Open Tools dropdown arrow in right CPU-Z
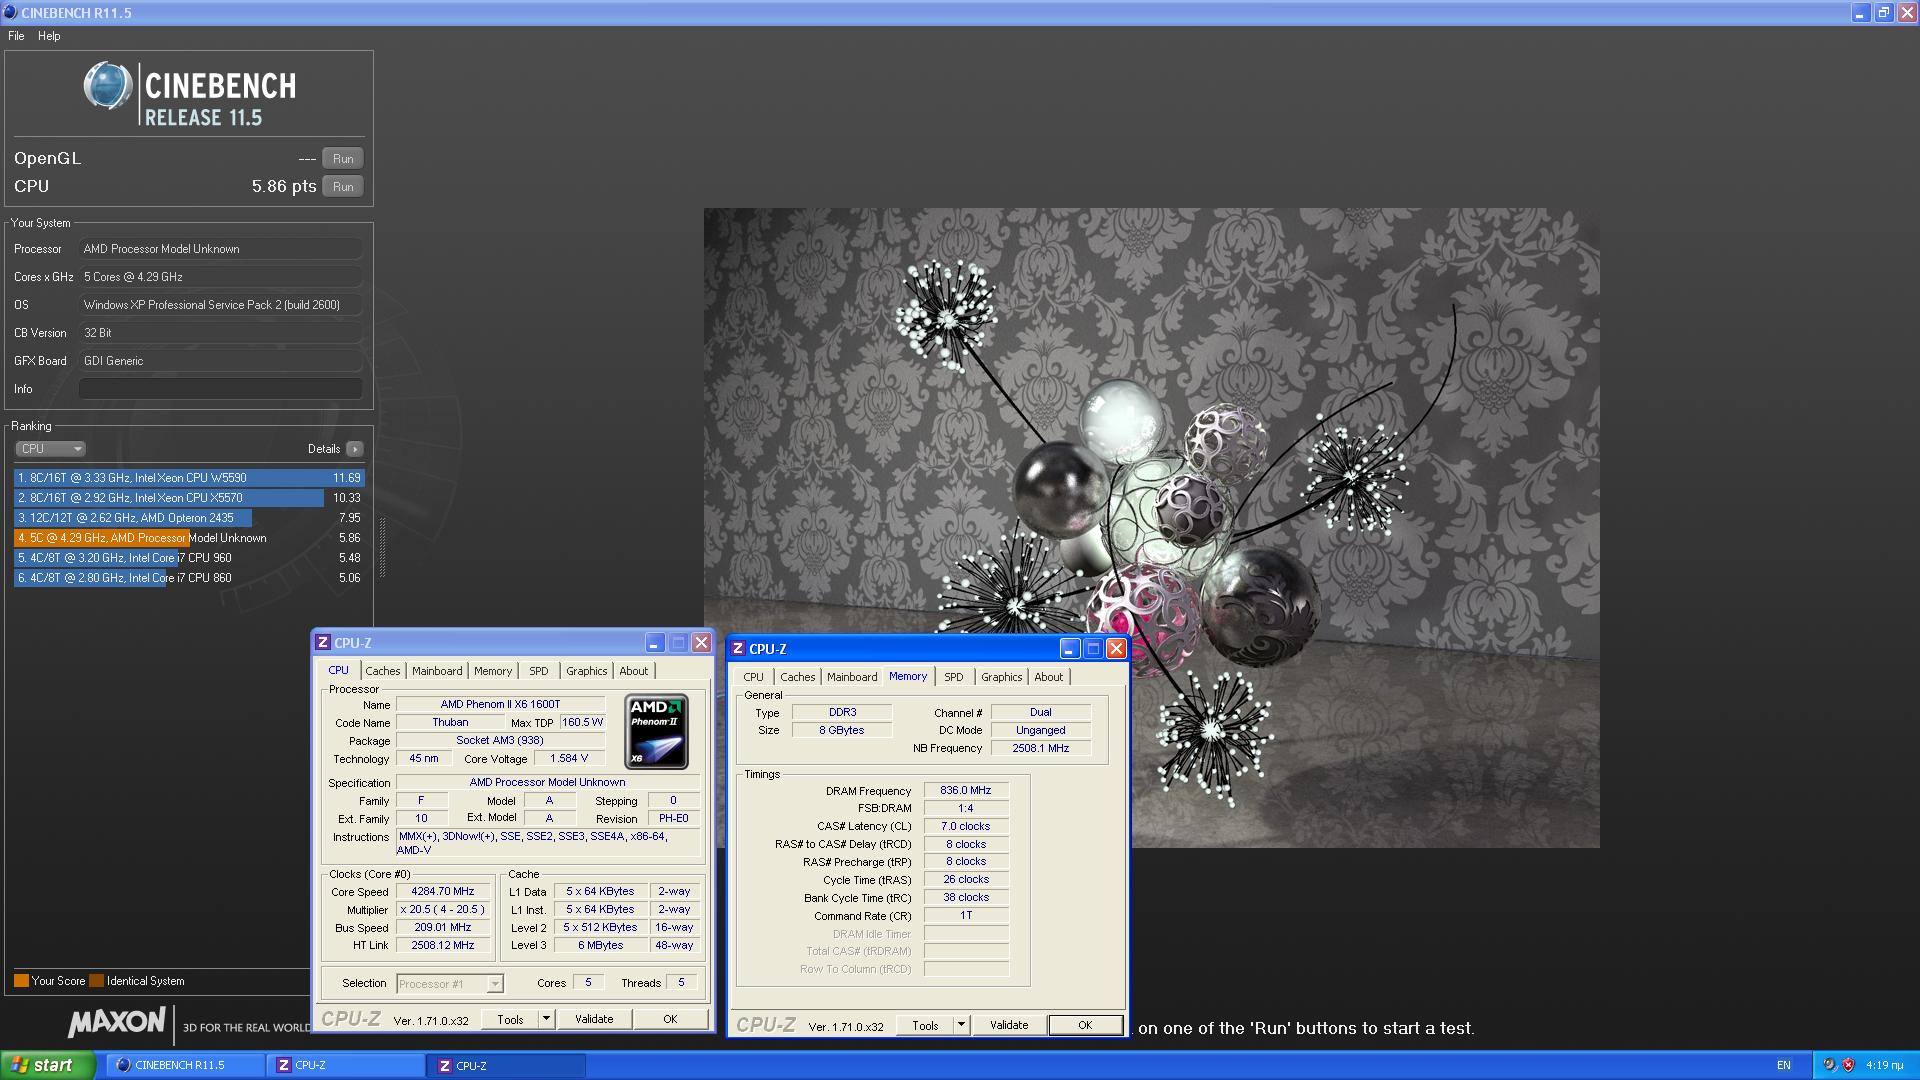This screenshot has width=1920, height=1080. tap(961, 1026)
